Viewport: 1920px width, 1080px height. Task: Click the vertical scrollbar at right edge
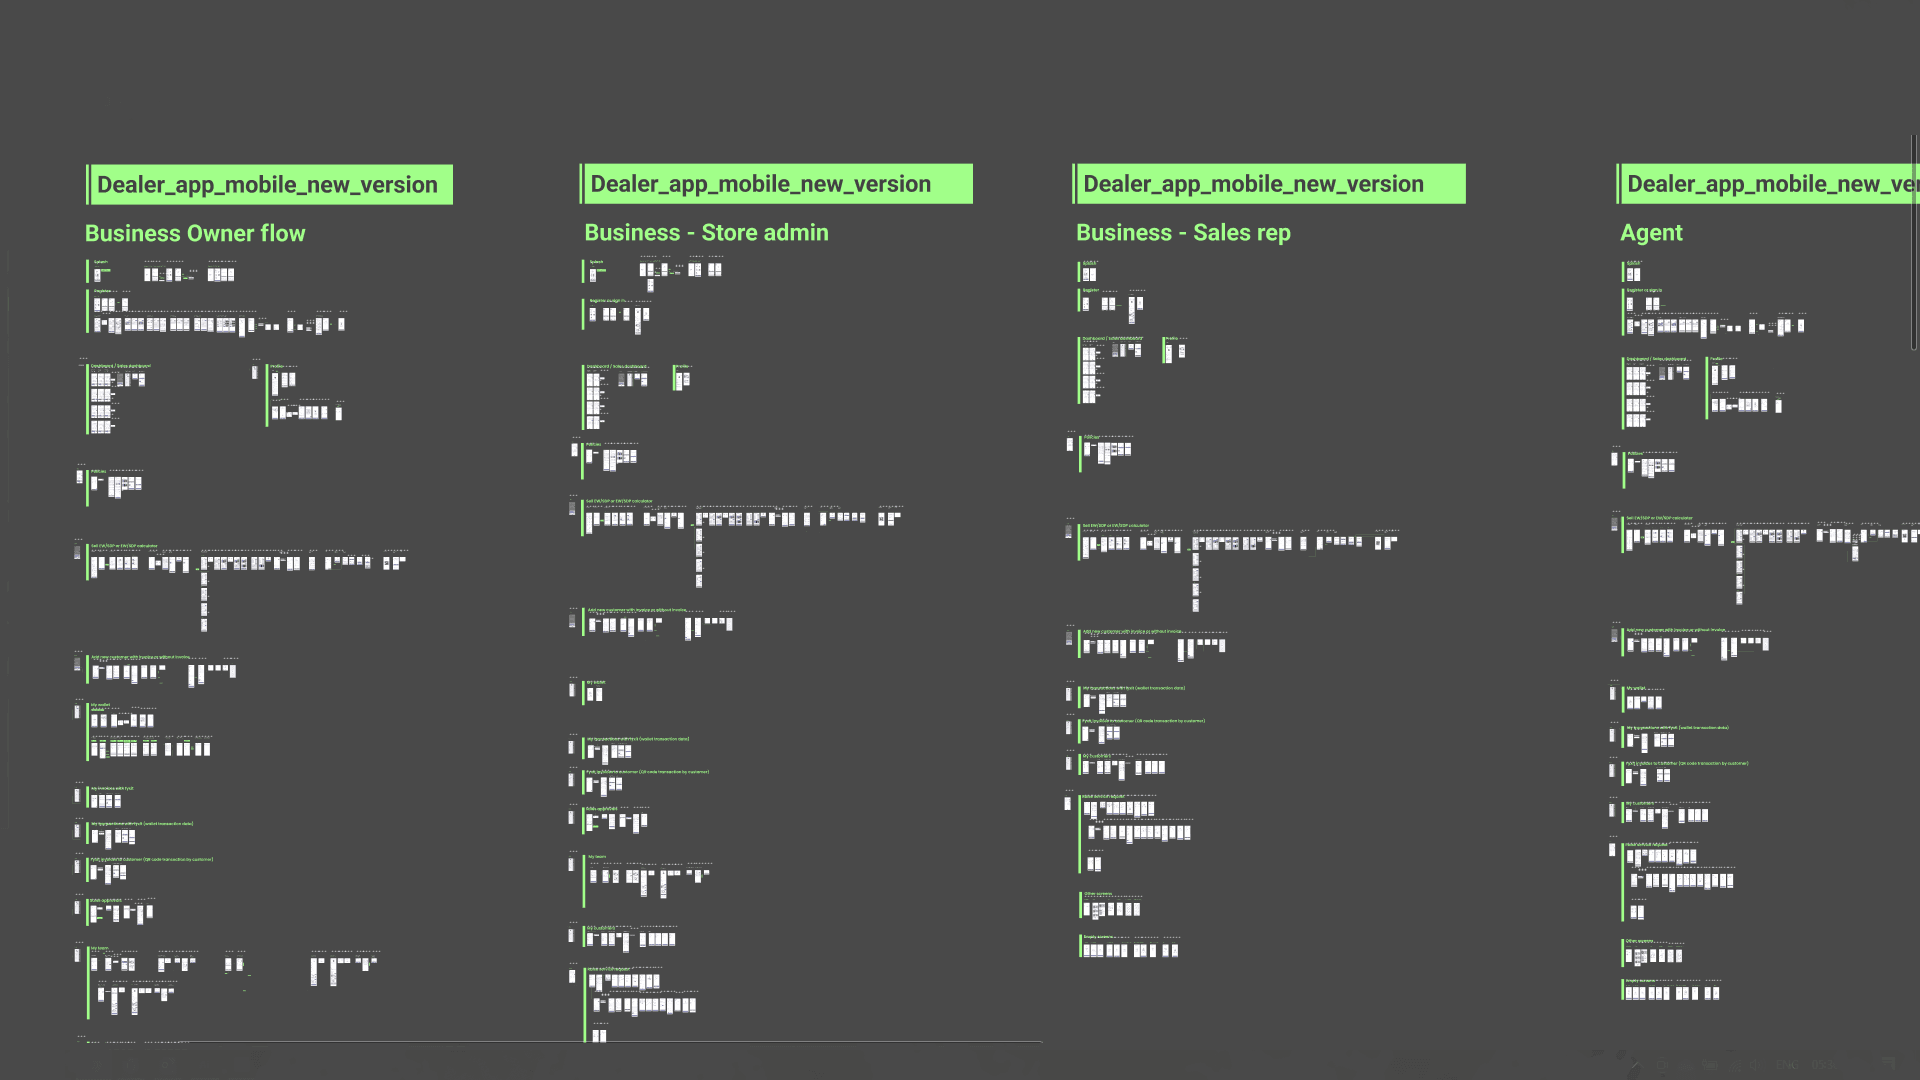(1914, 243)
